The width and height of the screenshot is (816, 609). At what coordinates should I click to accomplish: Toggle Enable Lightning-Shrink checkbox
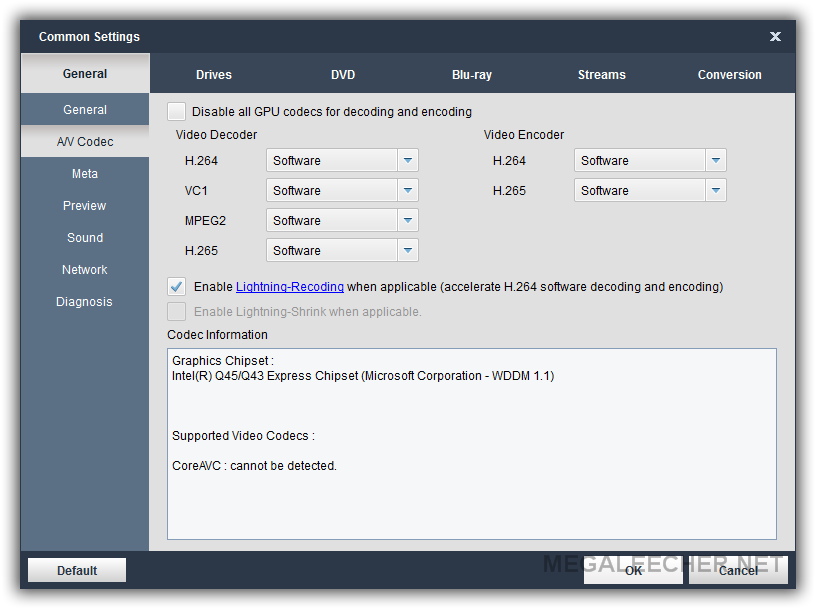tap(176, 311)
